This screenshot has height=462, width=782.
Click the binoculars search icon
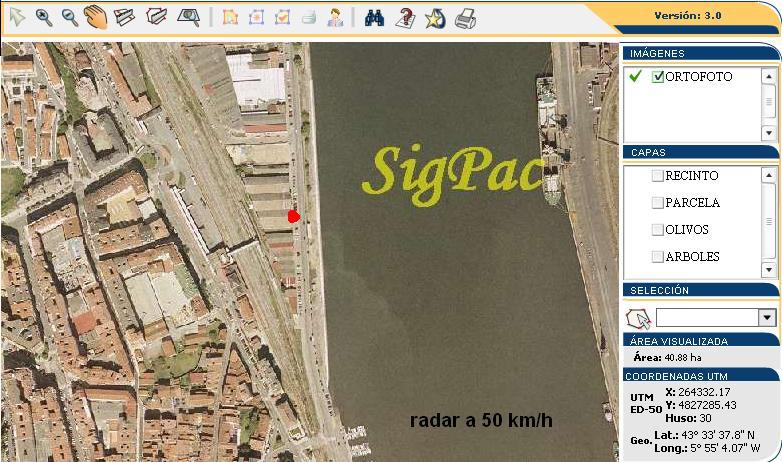click(375, 17)
